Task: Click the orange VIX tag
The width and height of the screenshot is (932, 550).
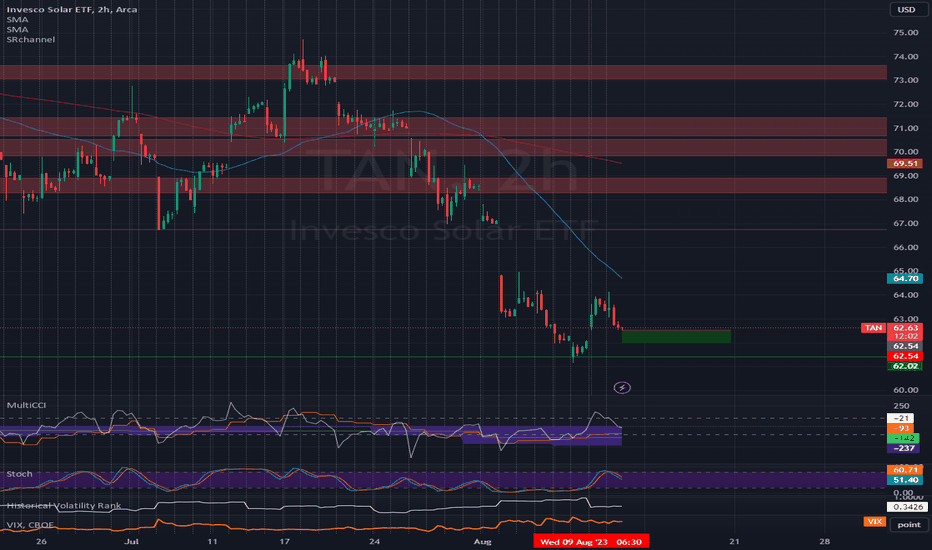Action: pyautogui.click(x=874, y=521)
